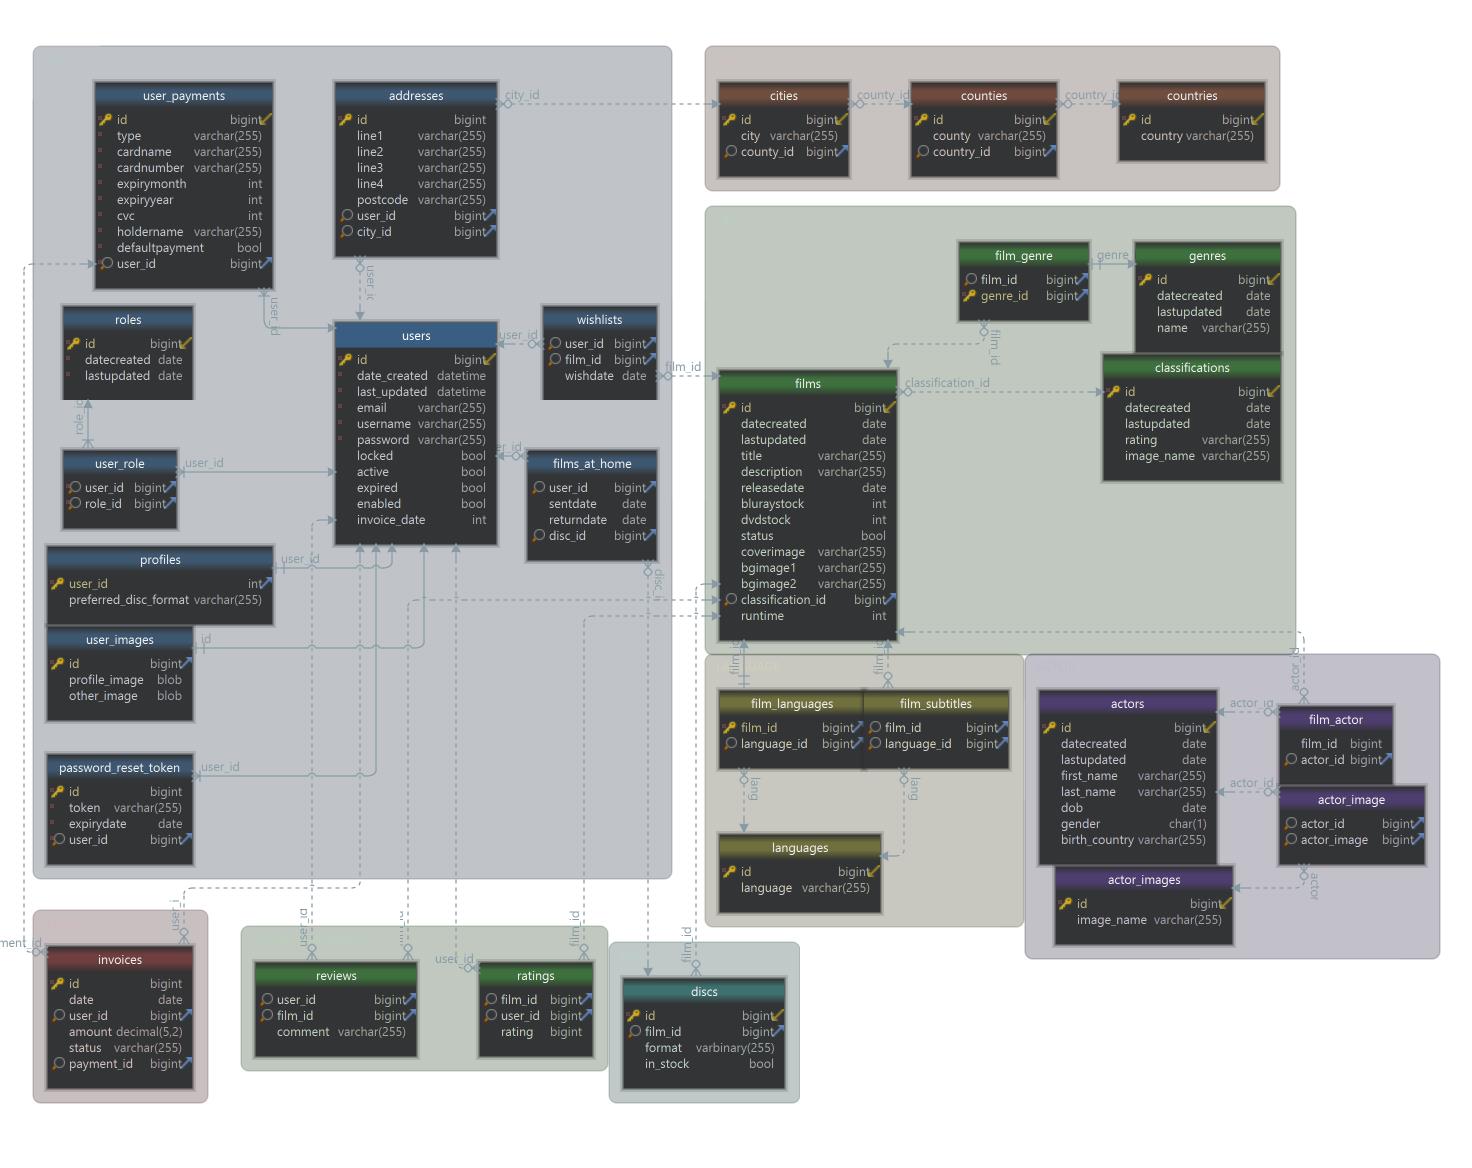The height and width of the screenshot is (1168, 1472).
Task: Click magnifier icon beside counties country_id
Action: click(x=922, y=152)
